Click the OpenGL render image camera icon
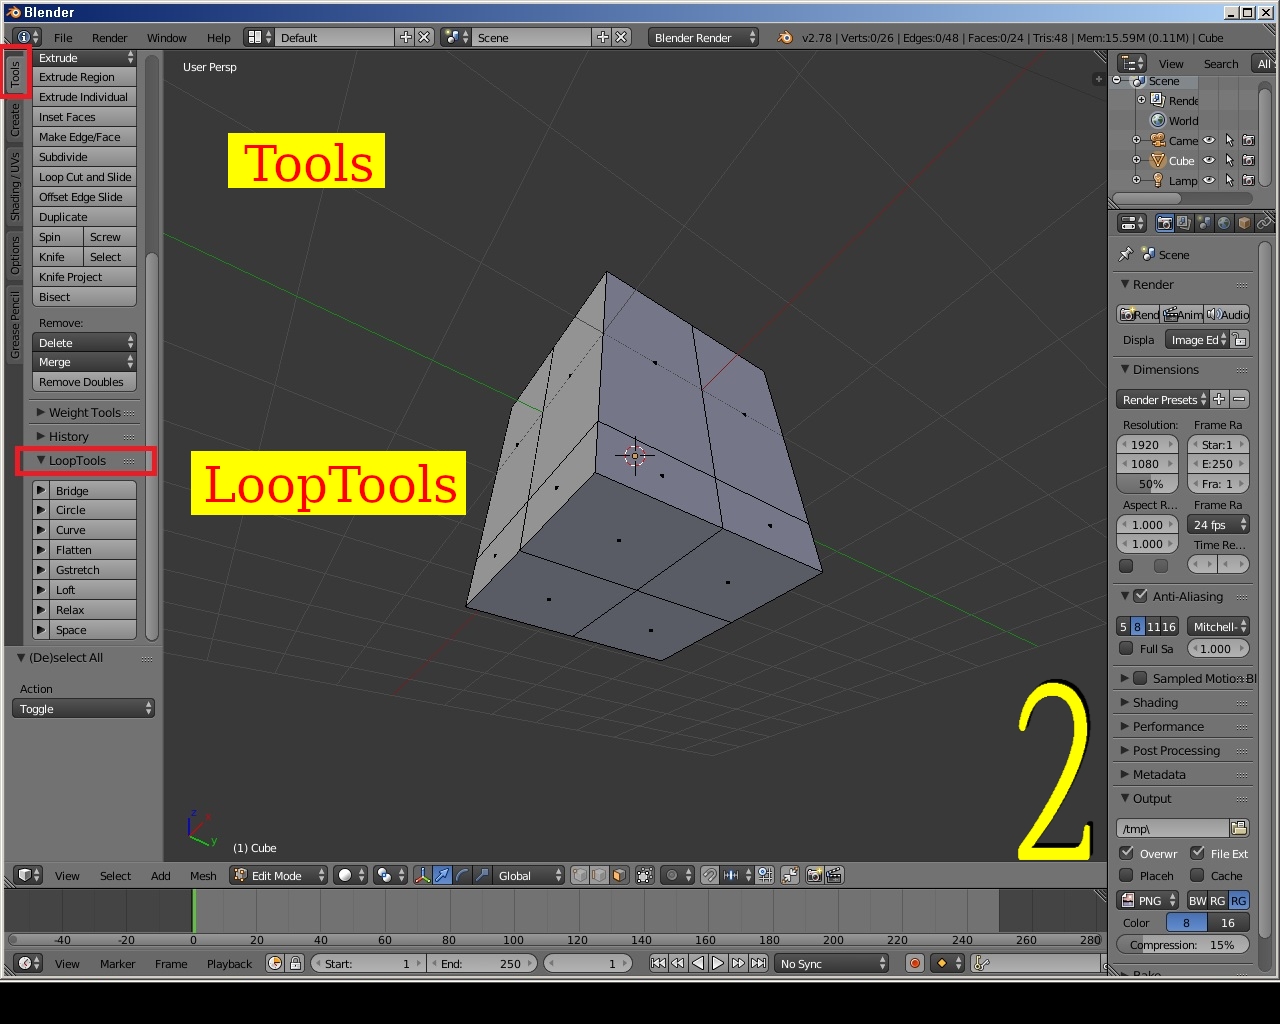The image size is (1280, 1024). pos(814,875)
